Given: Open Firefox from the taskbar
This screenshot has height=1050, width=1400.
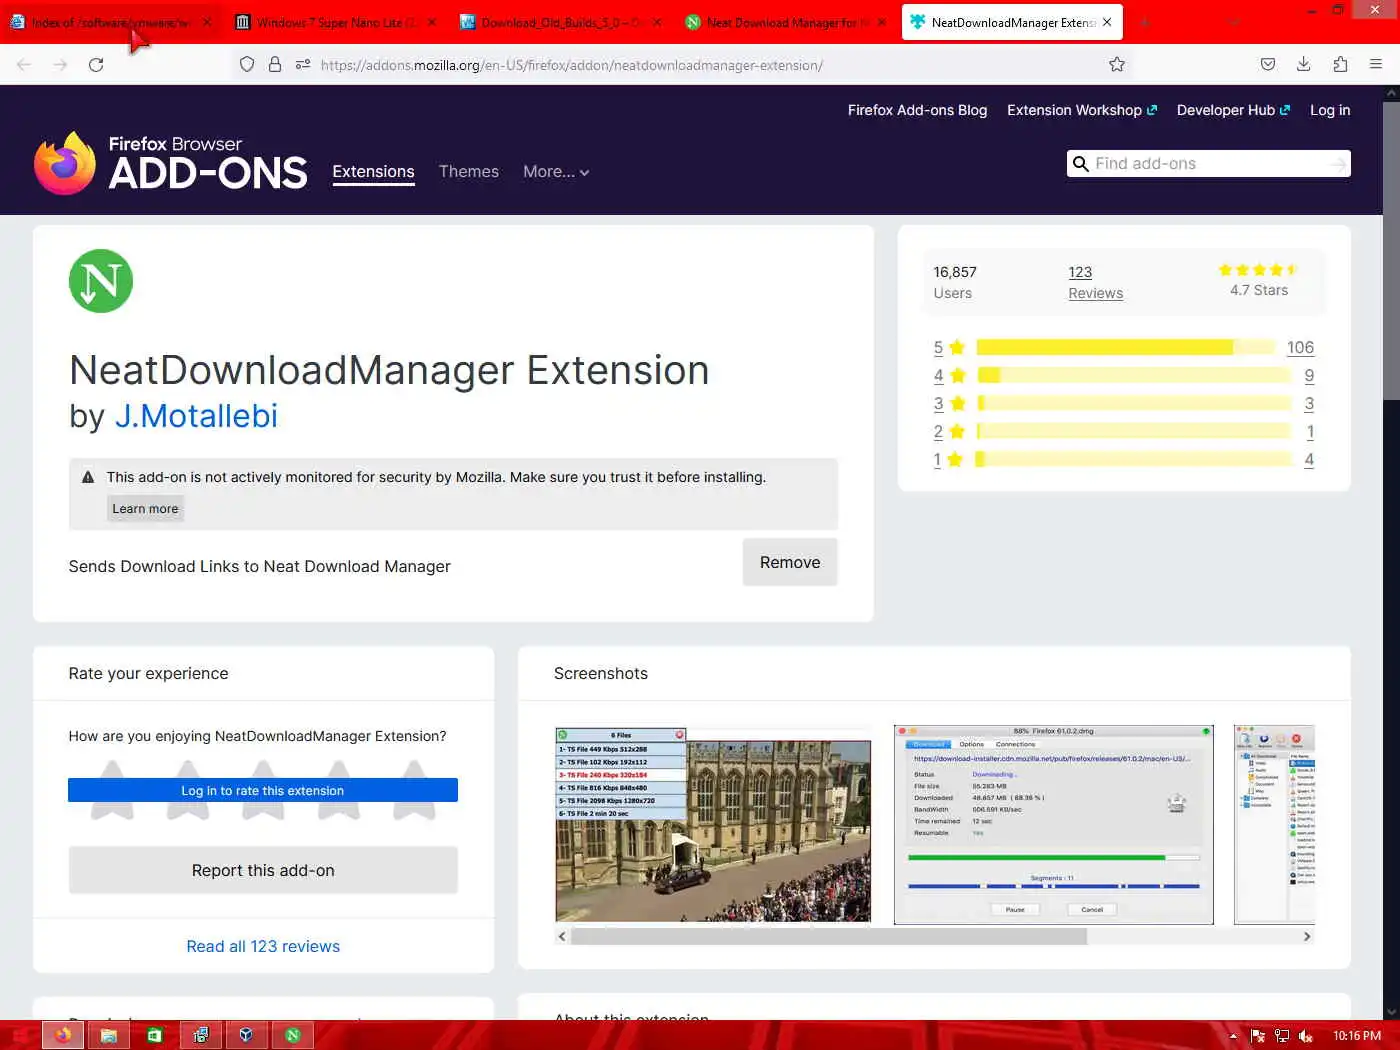Looking at the screenshot, I should point(63,1035).
